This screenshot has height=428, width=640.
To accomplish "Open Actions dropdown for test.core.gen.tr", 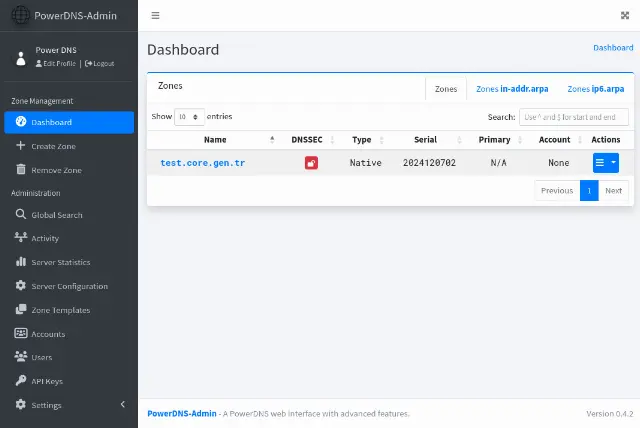I will pos(606,163).
